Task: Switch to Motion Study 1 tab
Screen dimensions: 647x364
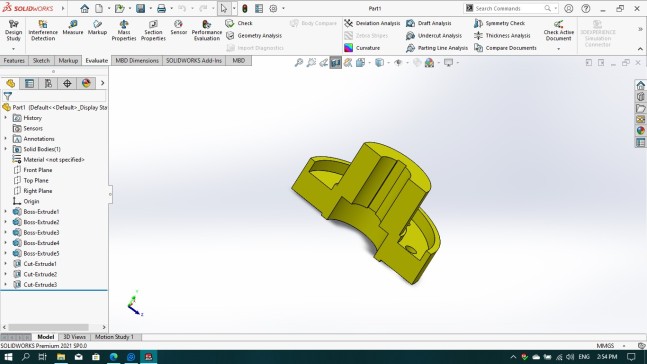Action: point(114,337)
